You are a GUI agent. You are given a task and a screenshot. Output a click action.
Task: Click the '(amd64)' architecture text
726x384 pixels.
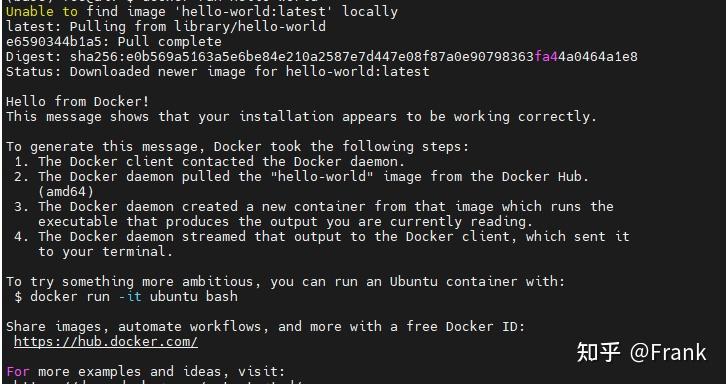66,191
